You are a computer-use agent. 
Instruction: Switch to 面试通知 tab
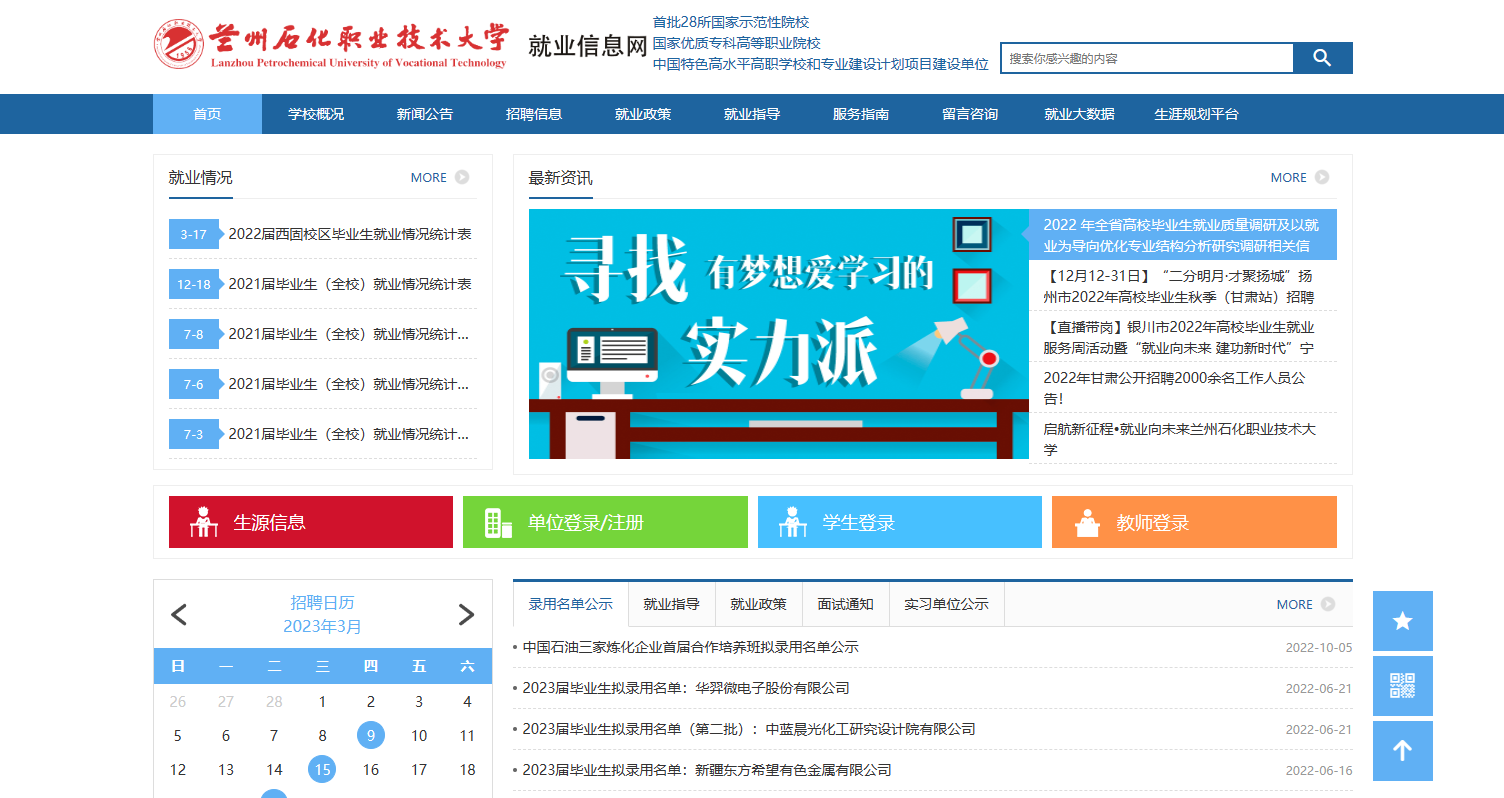pyautogui.click(x=845, y=604)
